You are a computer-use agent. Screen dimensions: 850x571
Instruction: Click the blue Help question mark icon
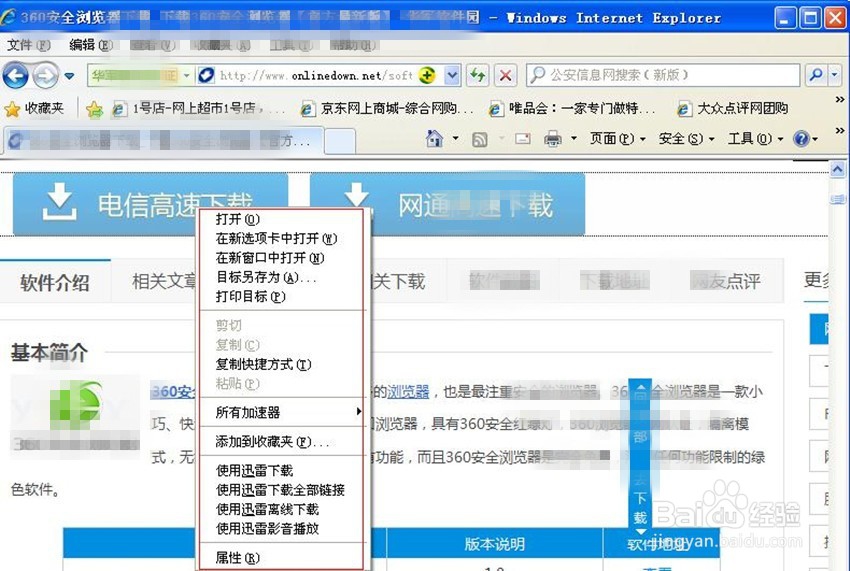click(x=801, y=139)
